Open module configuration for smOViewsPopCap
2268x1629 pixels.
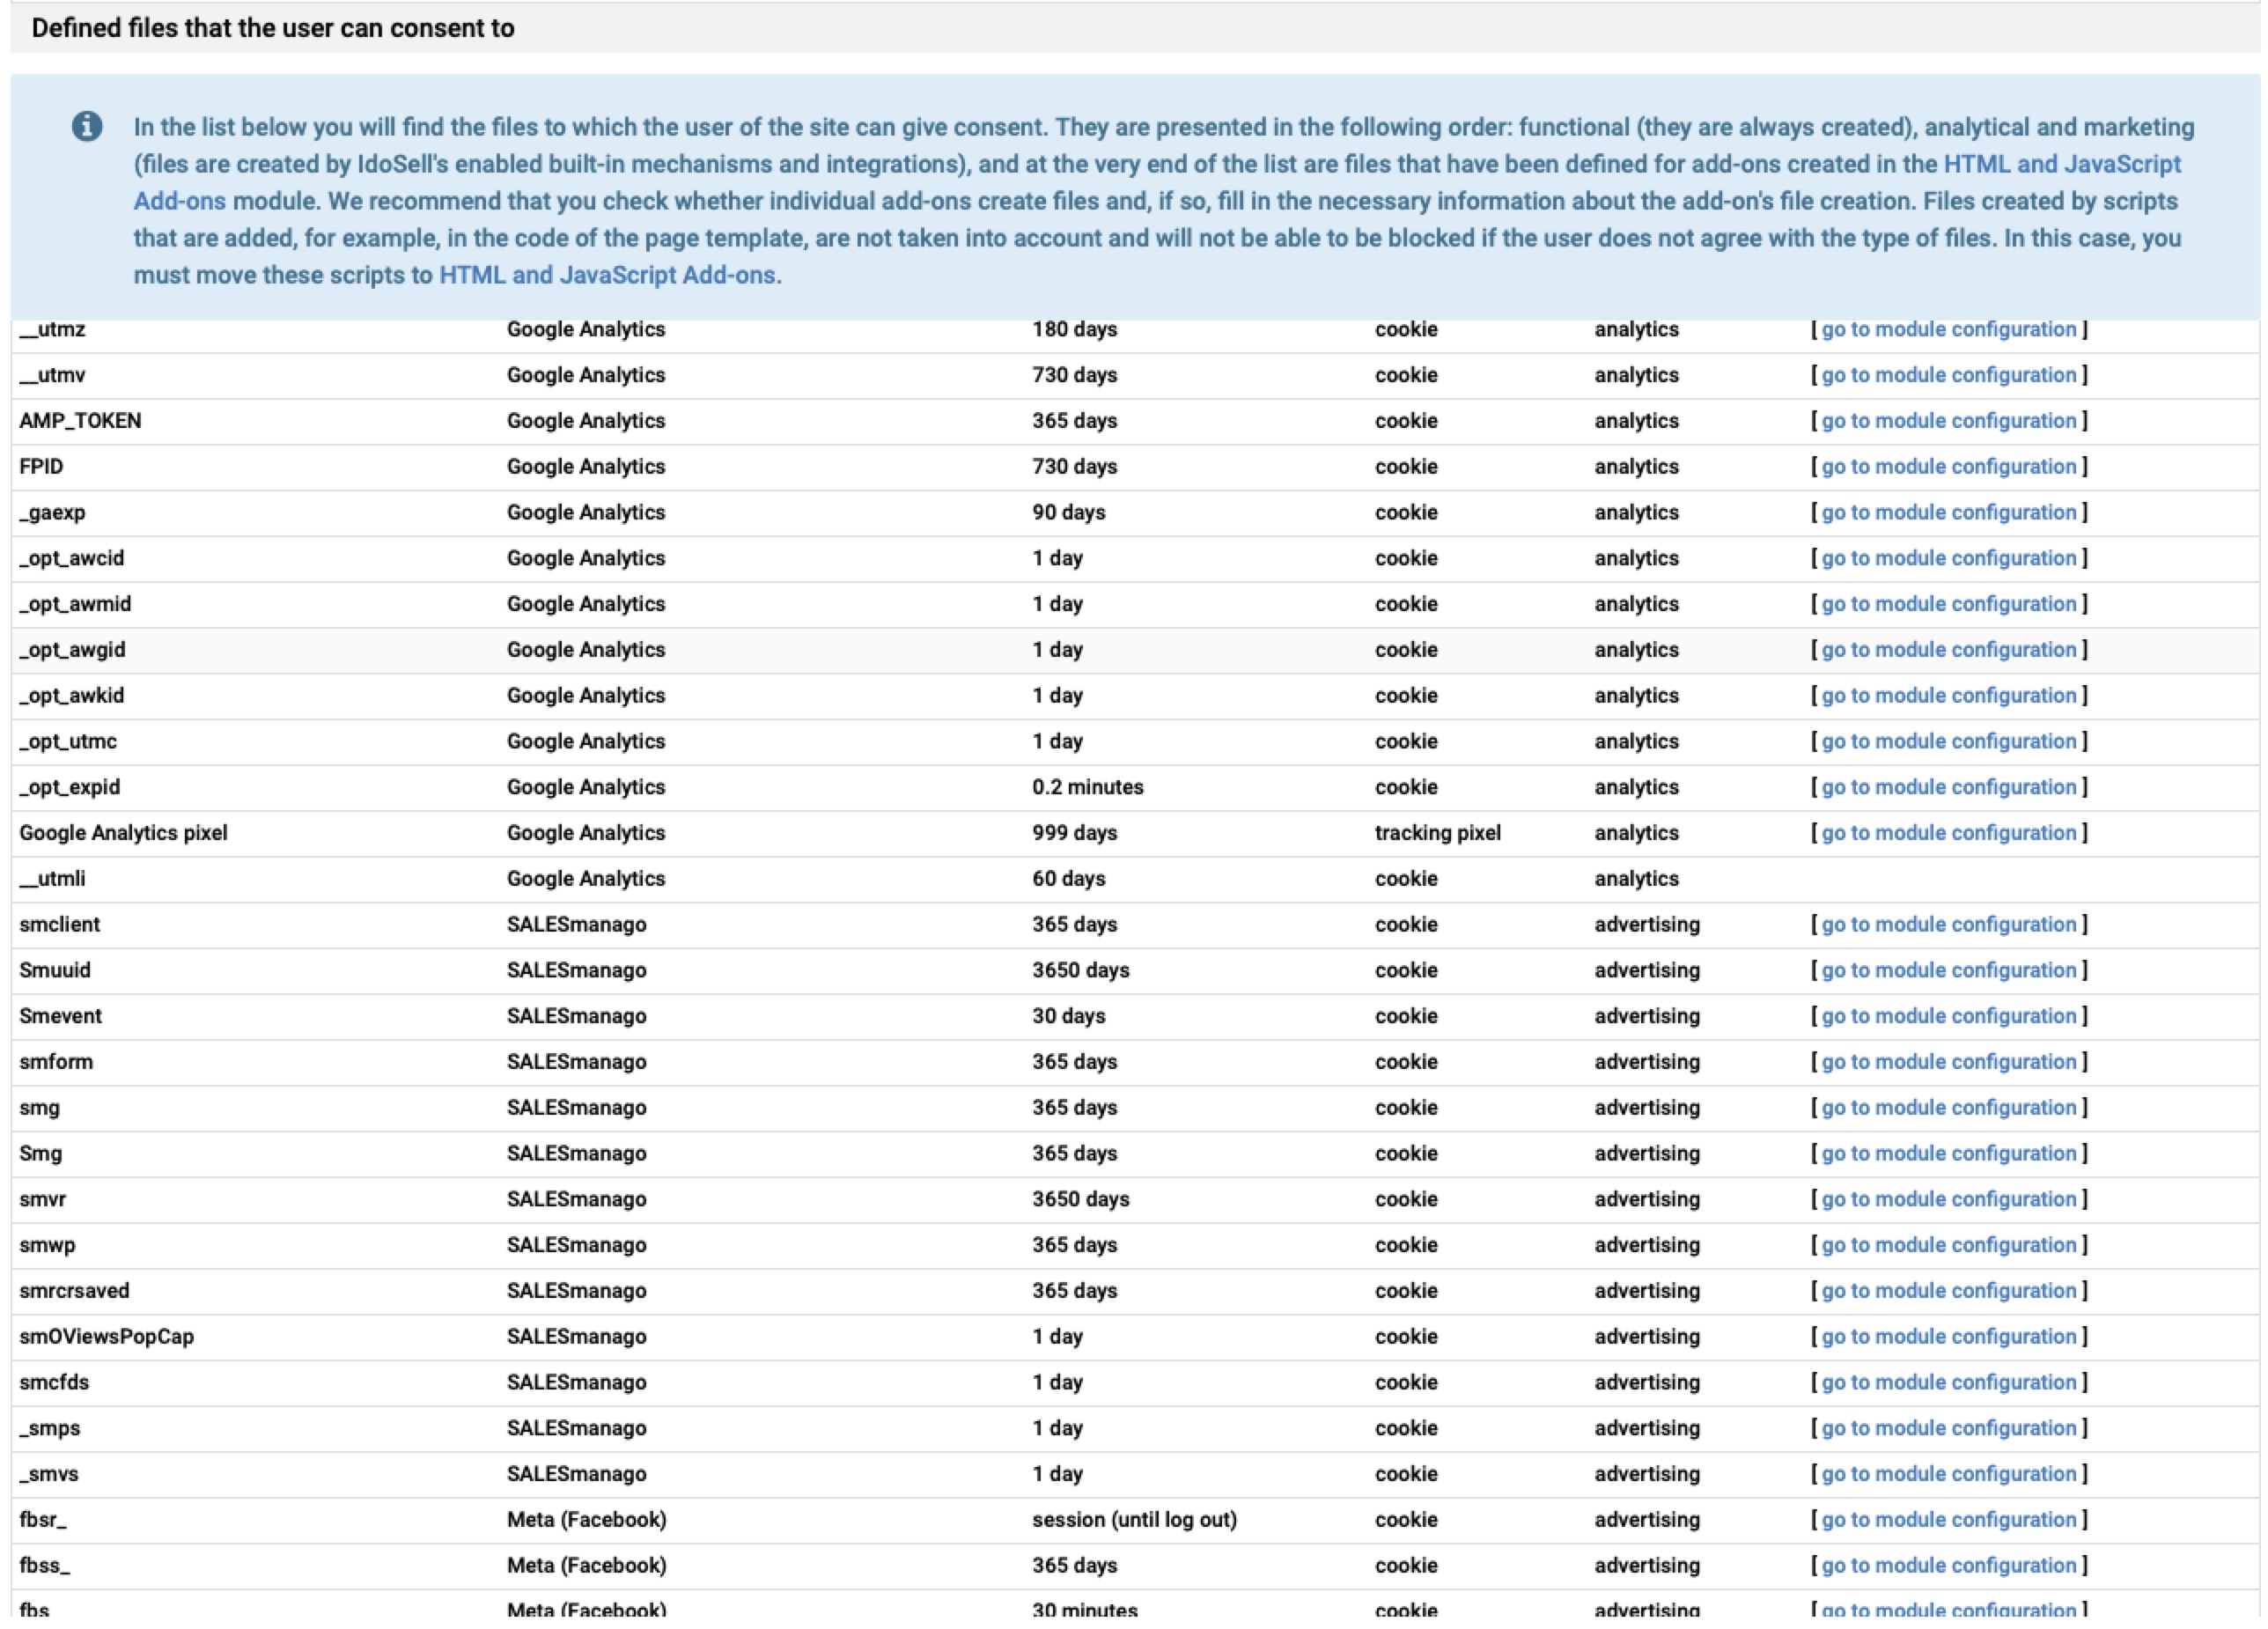(1948, 1337)
